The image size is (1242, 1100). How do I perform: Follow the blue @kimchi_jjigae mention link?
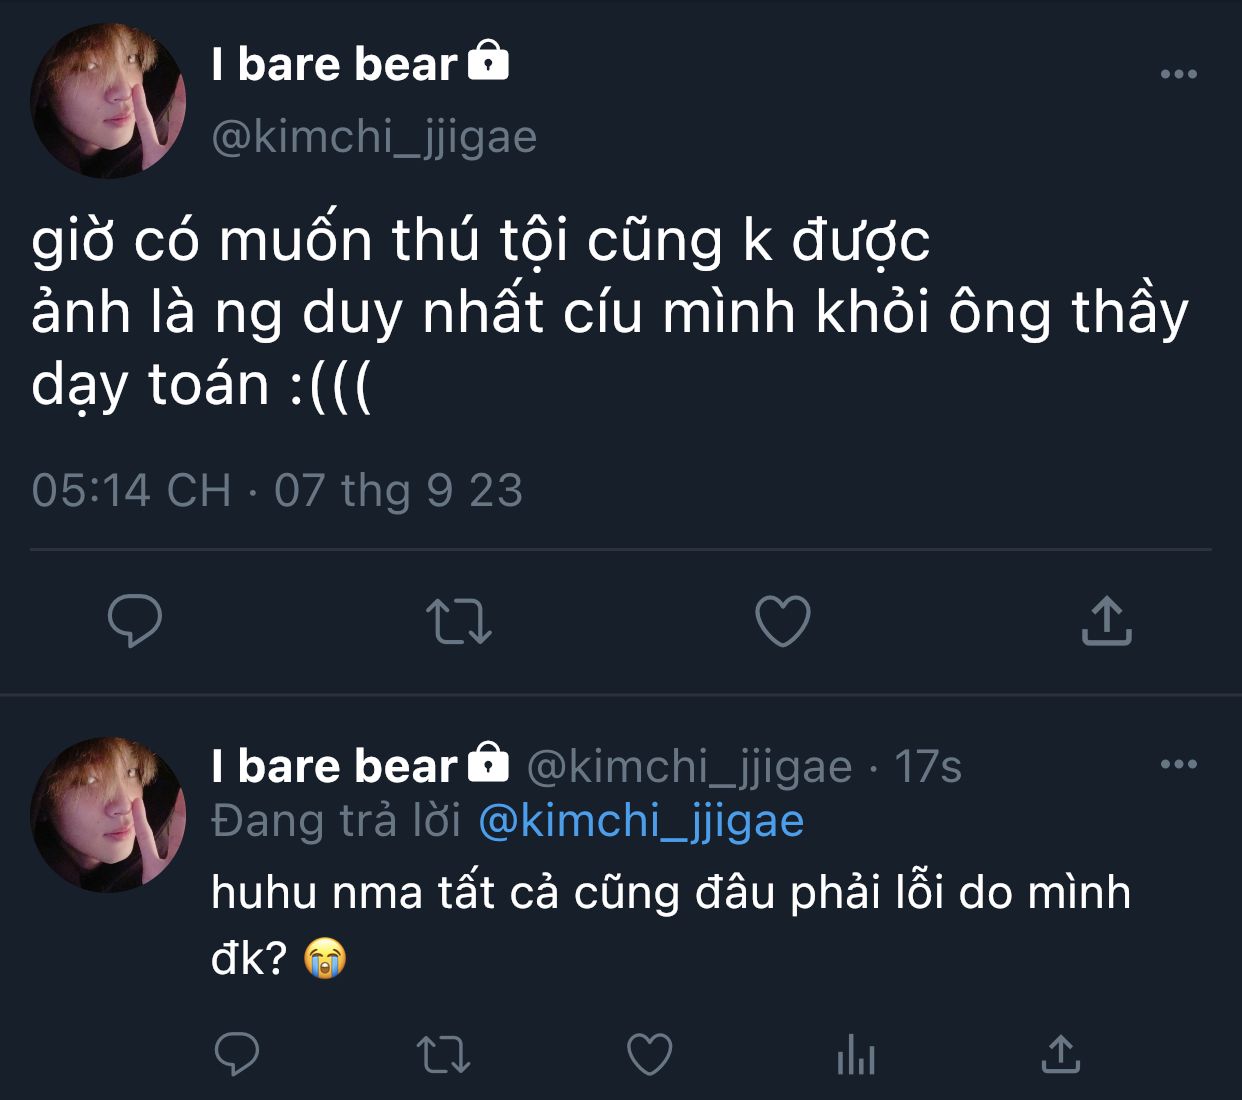click(x=641, y=821)
